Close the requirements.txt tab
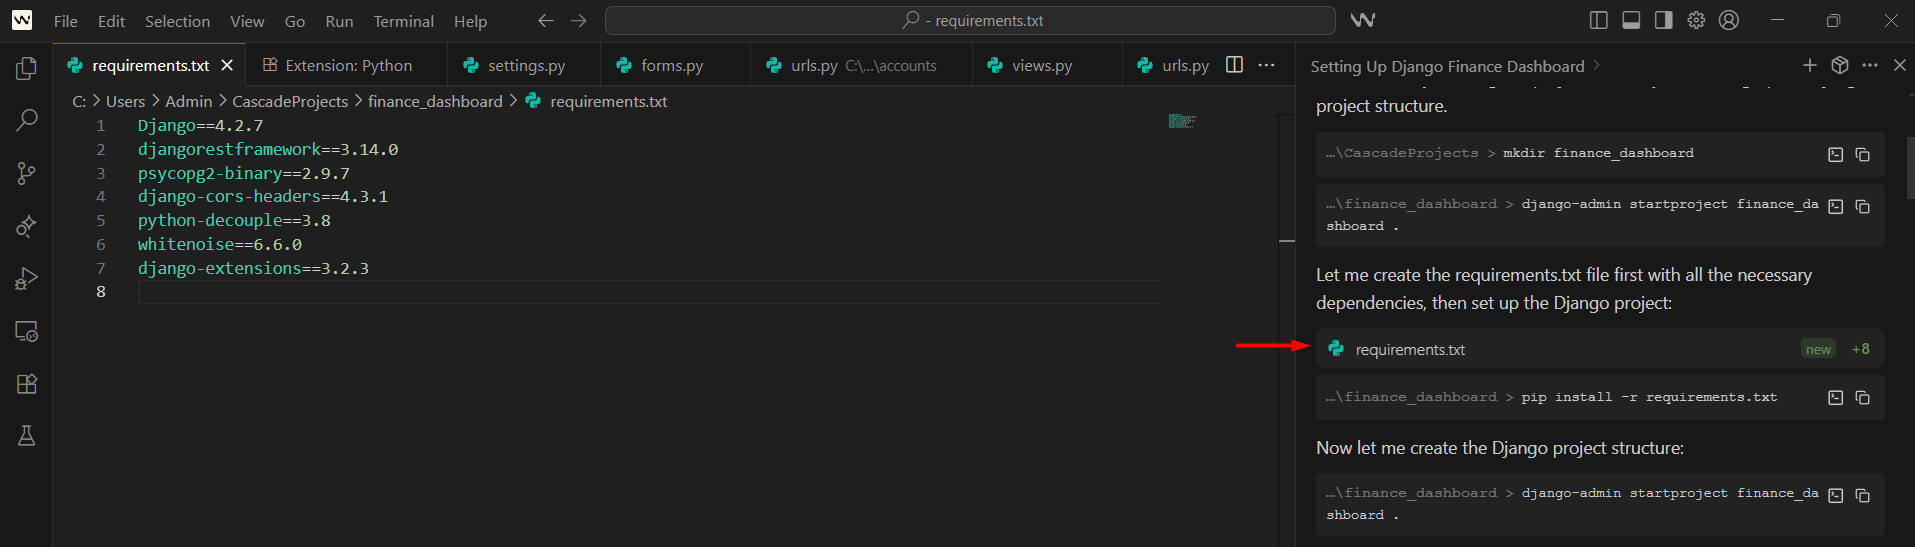This screenshot has height=547, width=1915. [x=227, y=65]
